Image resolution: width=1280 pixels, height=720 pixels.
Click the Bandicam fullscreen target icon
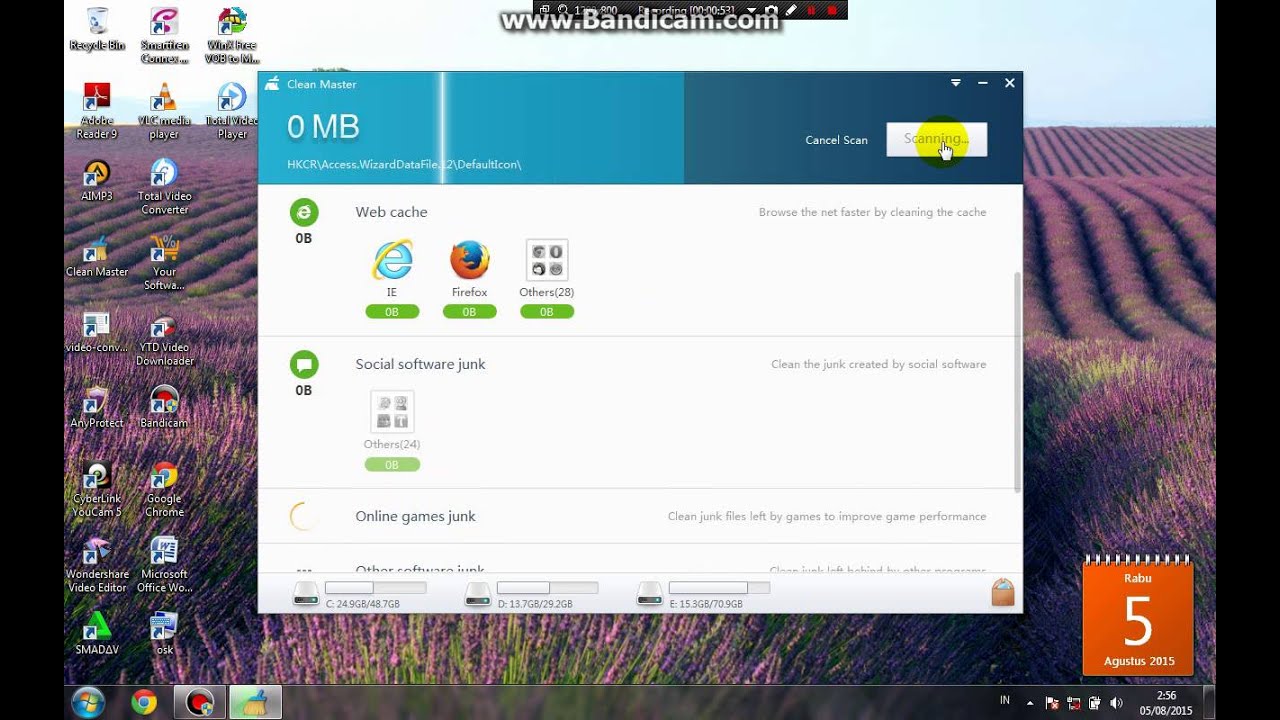pos(544,10)
